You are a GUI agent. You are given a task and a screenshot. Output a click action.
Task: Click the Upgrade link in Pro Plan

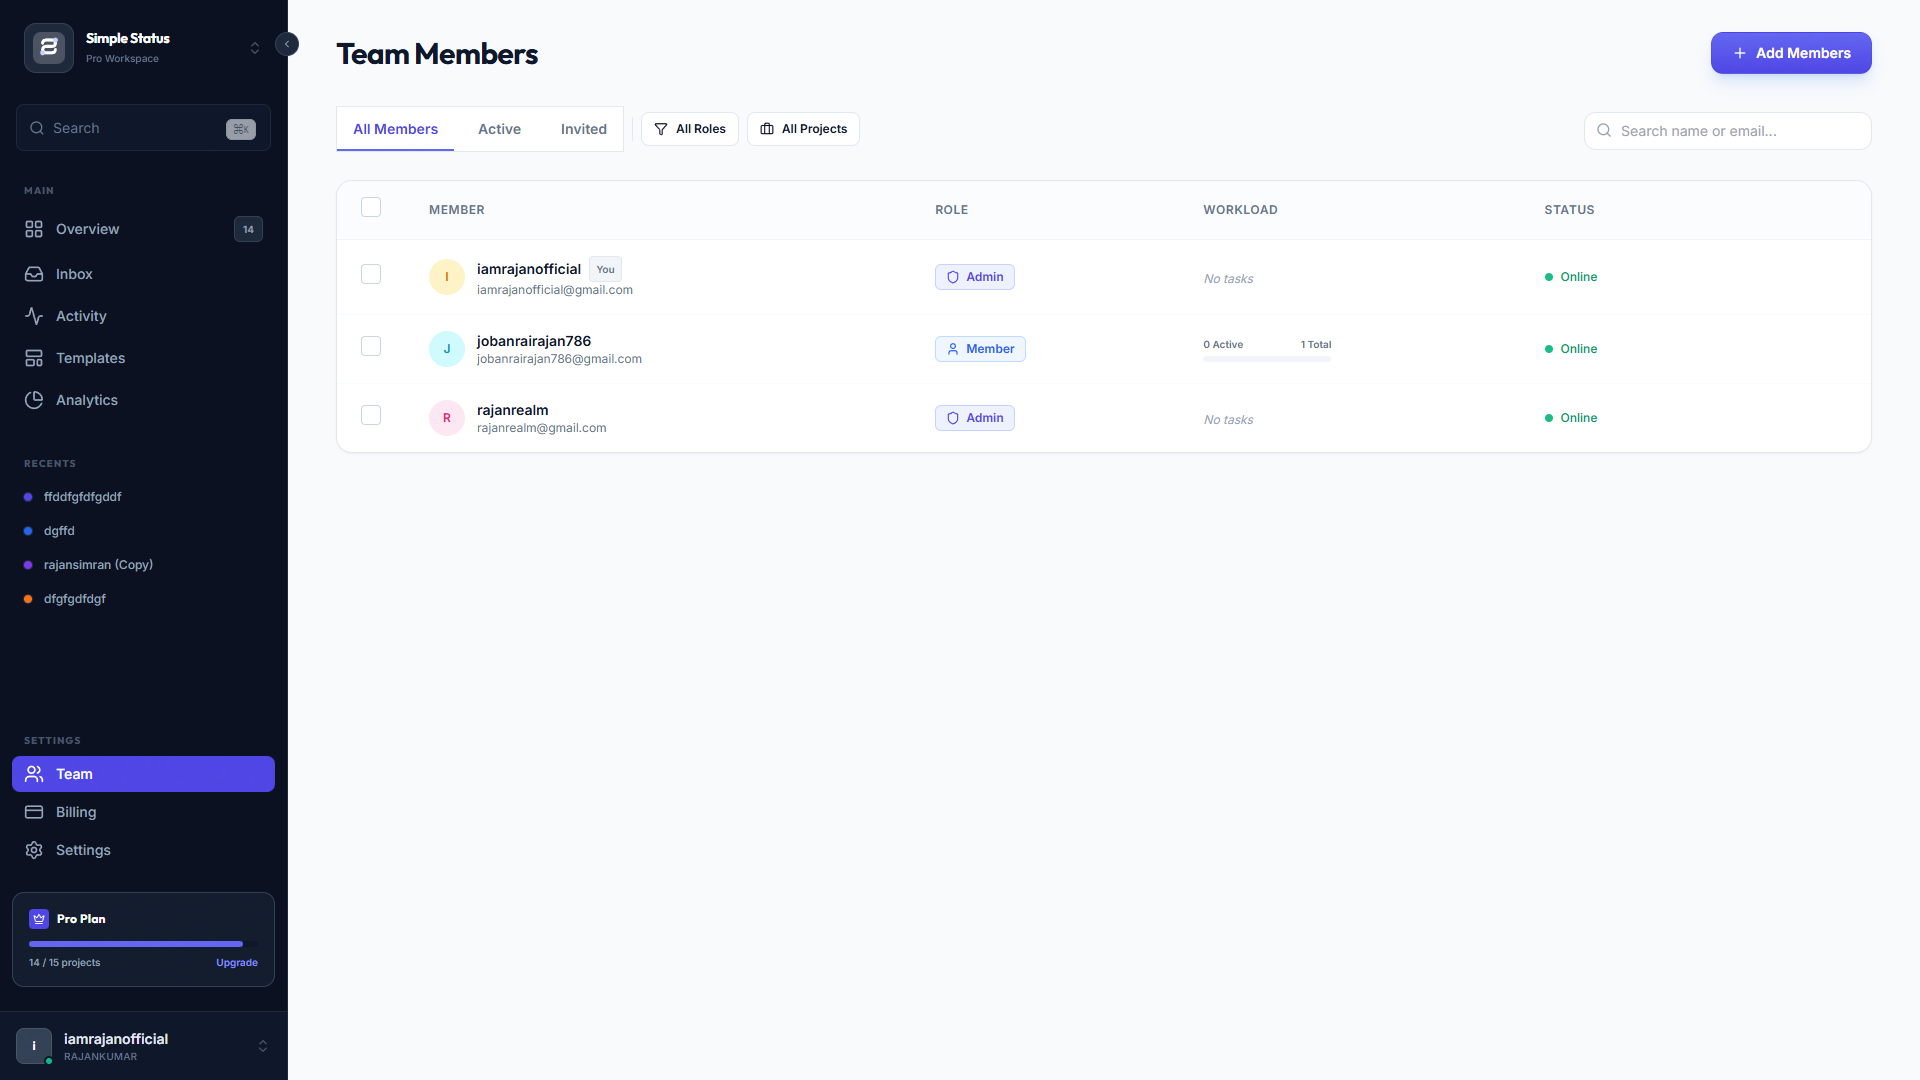pyautogui.click(x=236, y=963)
